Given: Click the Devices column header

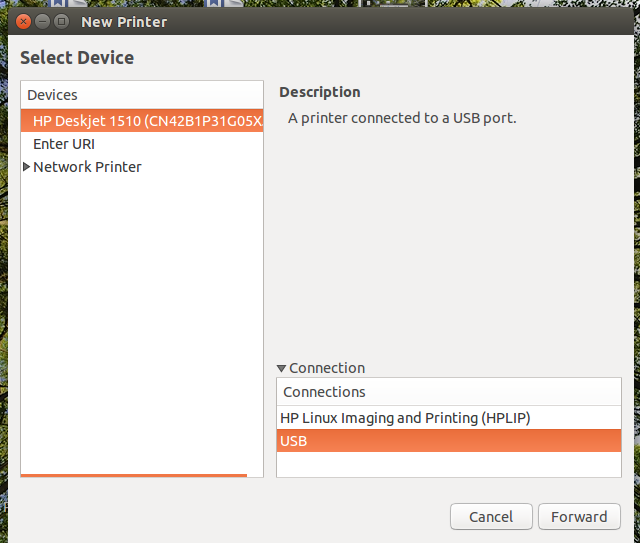Looking at the screenshot, I should (142, 95).
